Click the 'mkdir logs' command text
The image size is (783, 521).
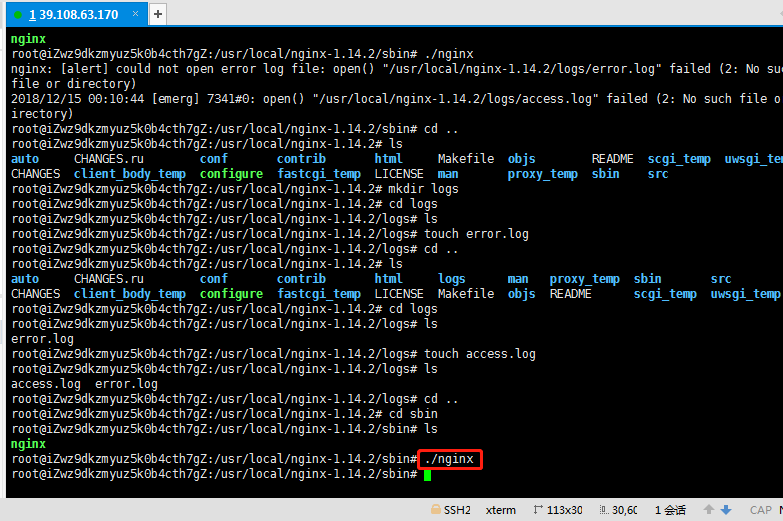423,189
